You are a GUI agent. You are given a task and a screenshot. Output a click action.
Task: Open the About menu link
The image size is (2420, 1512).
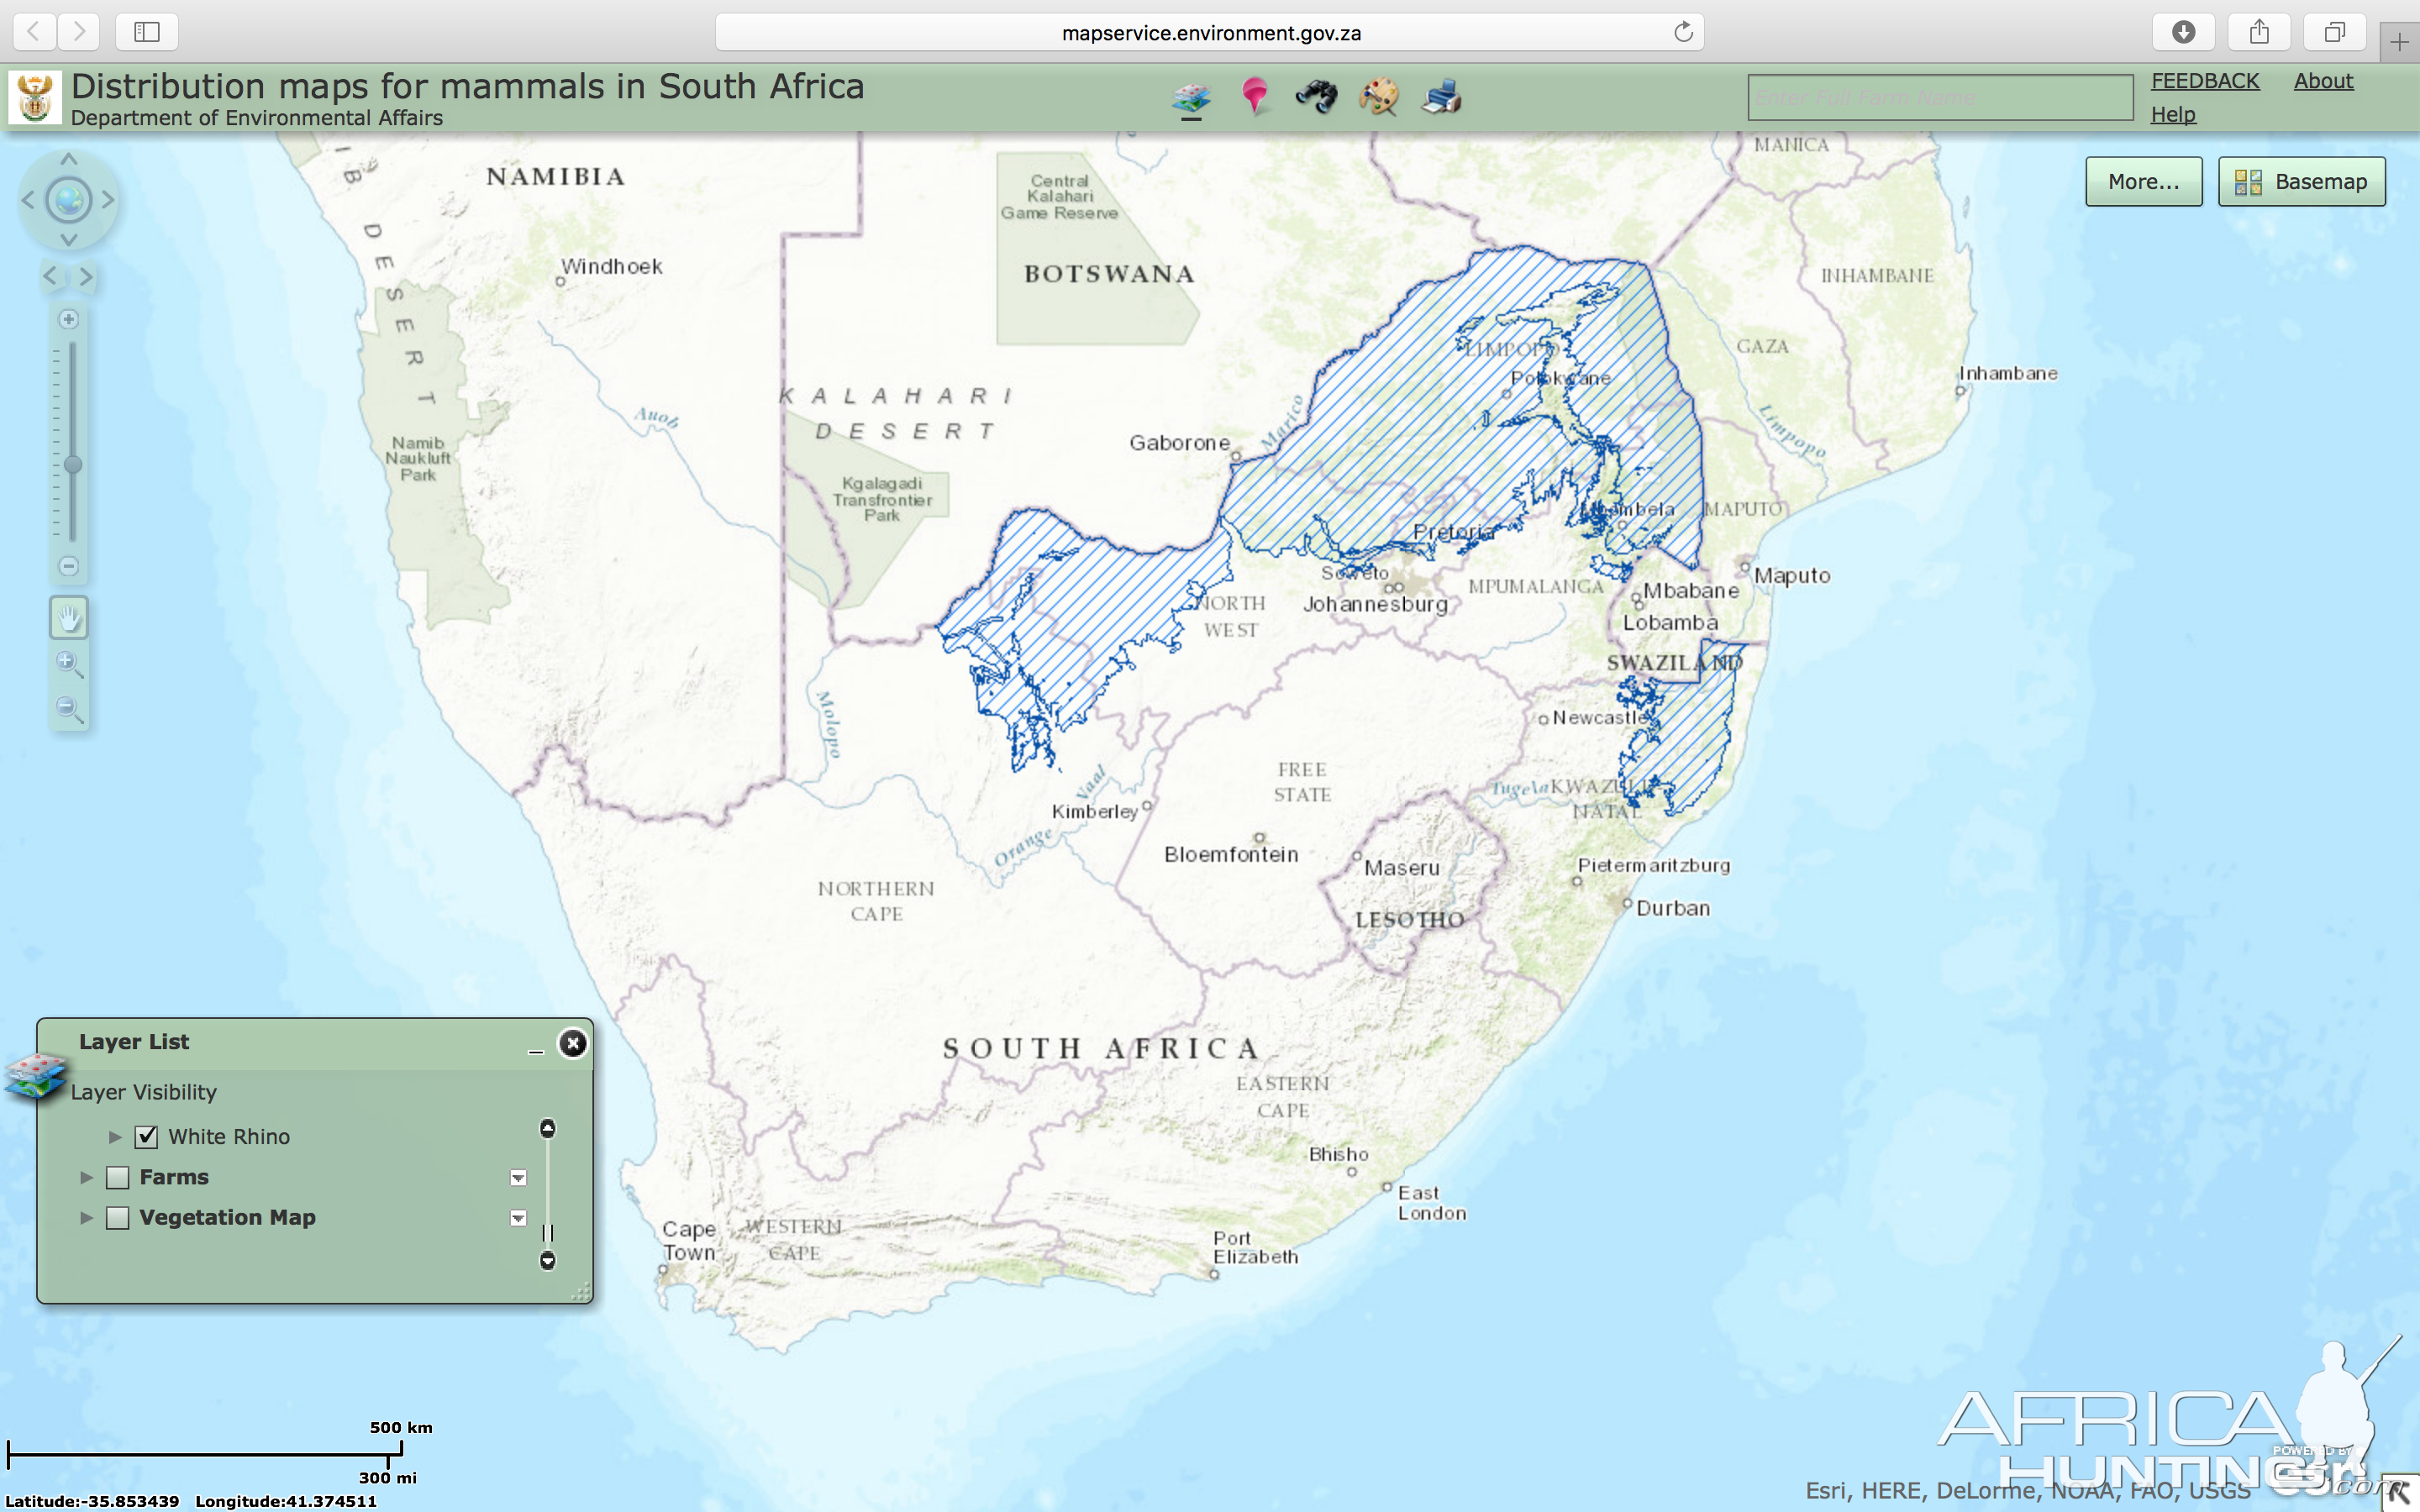(x=2326, y=78)
